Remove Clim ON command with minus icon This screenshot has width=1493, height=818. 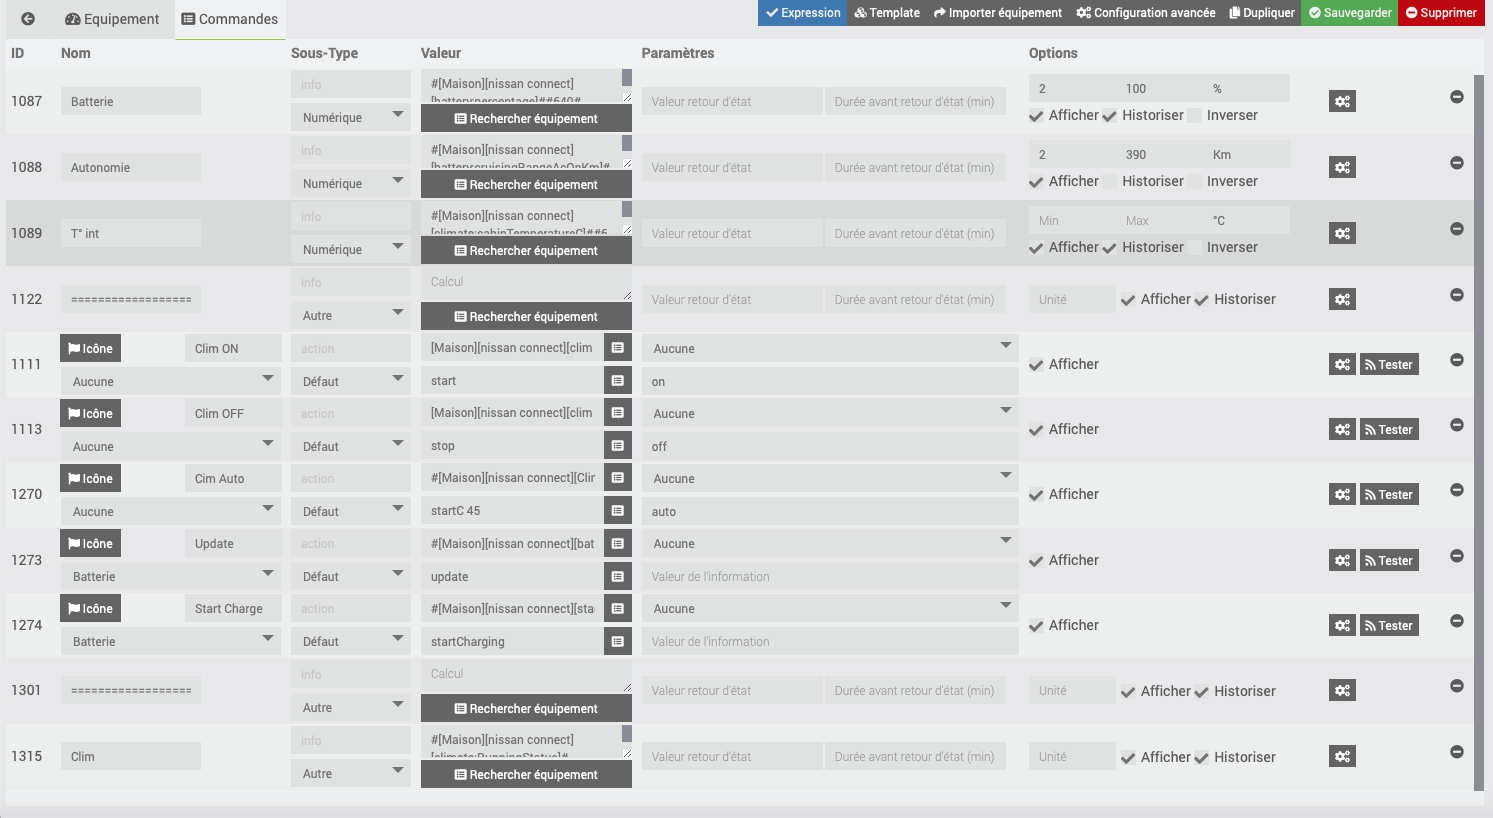1457,360
